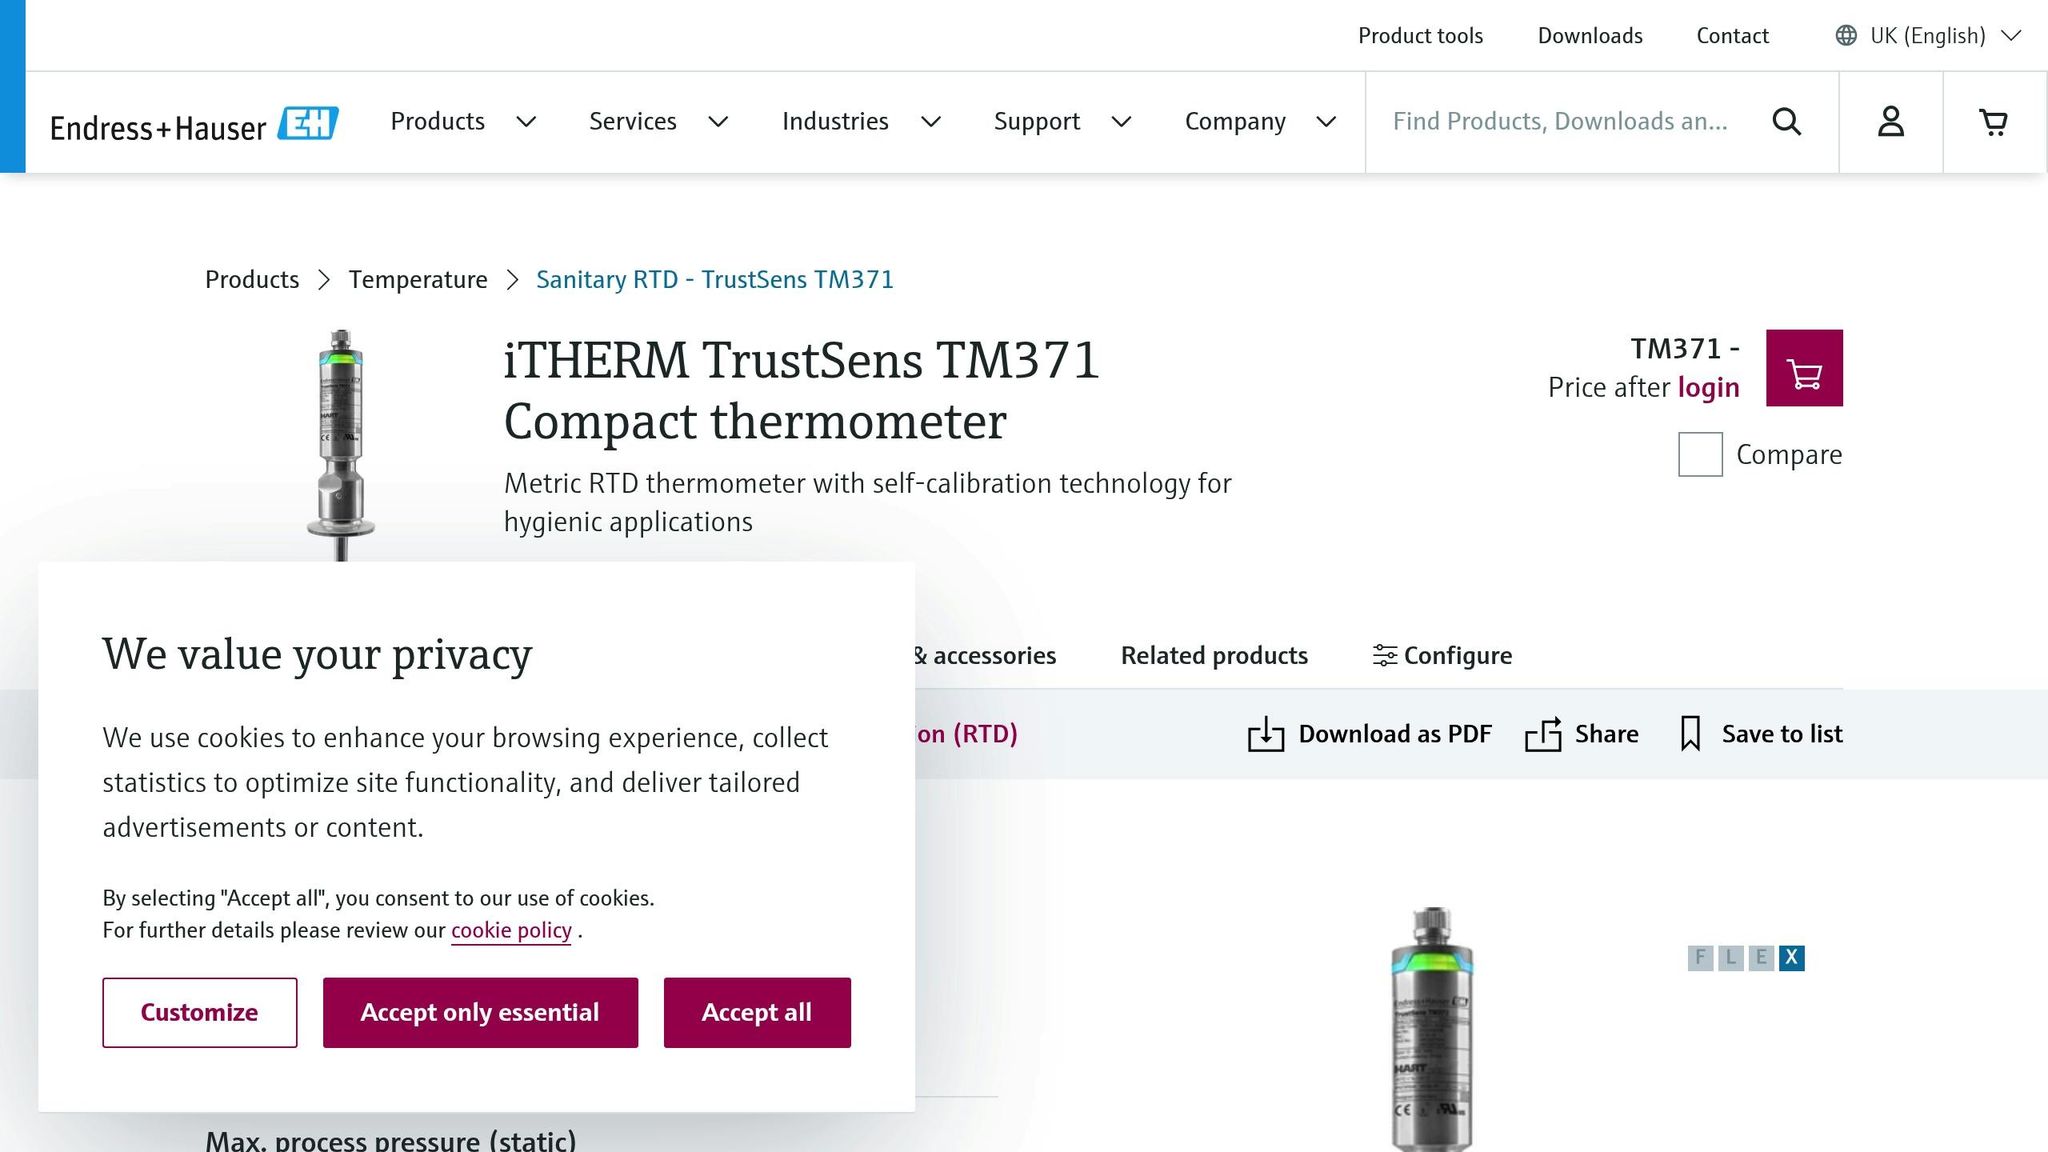
Task: Go to Temperature in the breadcrumb trail
Action: [418, 279]
